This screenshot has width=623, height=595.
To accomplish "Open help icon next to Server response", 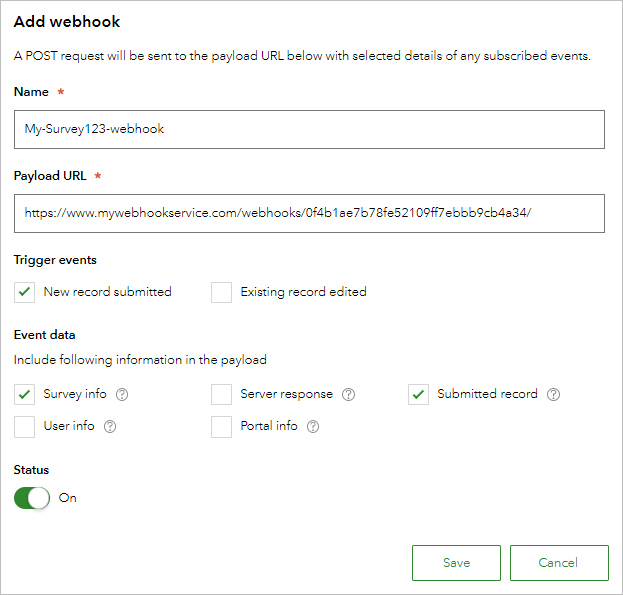I will coord(348,394).
